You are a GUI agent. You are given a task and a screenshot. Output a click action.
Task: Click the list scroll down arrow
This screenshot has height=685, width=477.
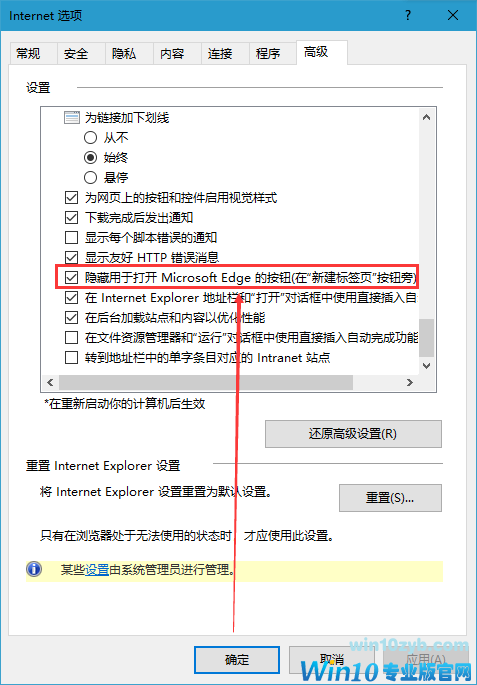427,366
